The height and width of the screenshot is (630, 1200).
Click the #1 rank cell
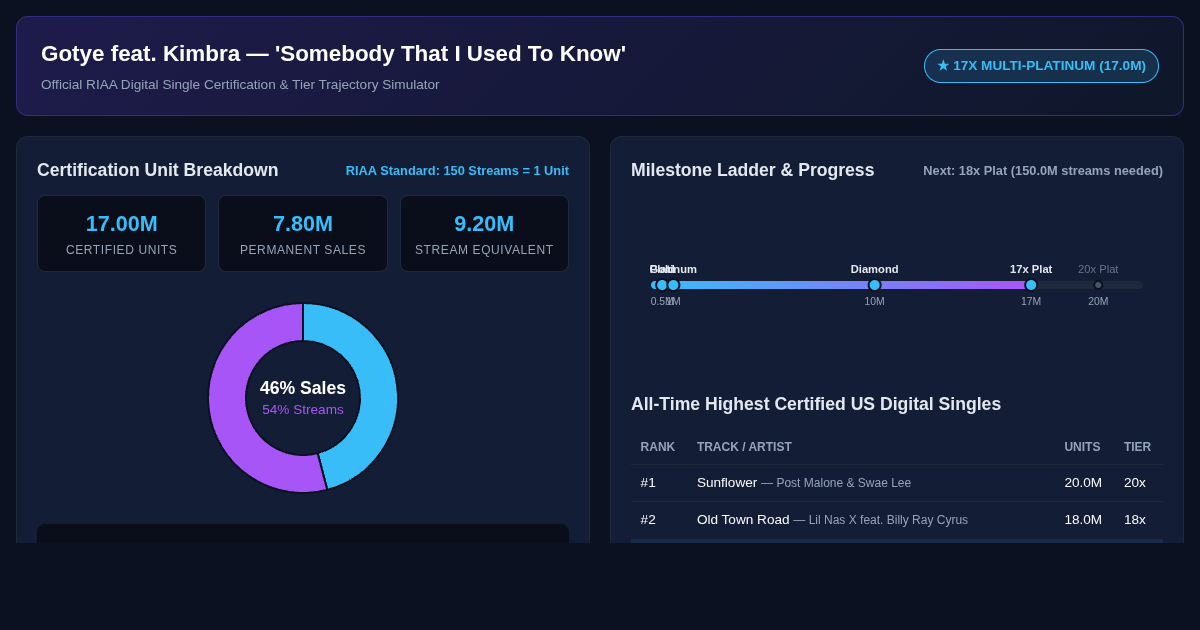[x=648, y=483]
